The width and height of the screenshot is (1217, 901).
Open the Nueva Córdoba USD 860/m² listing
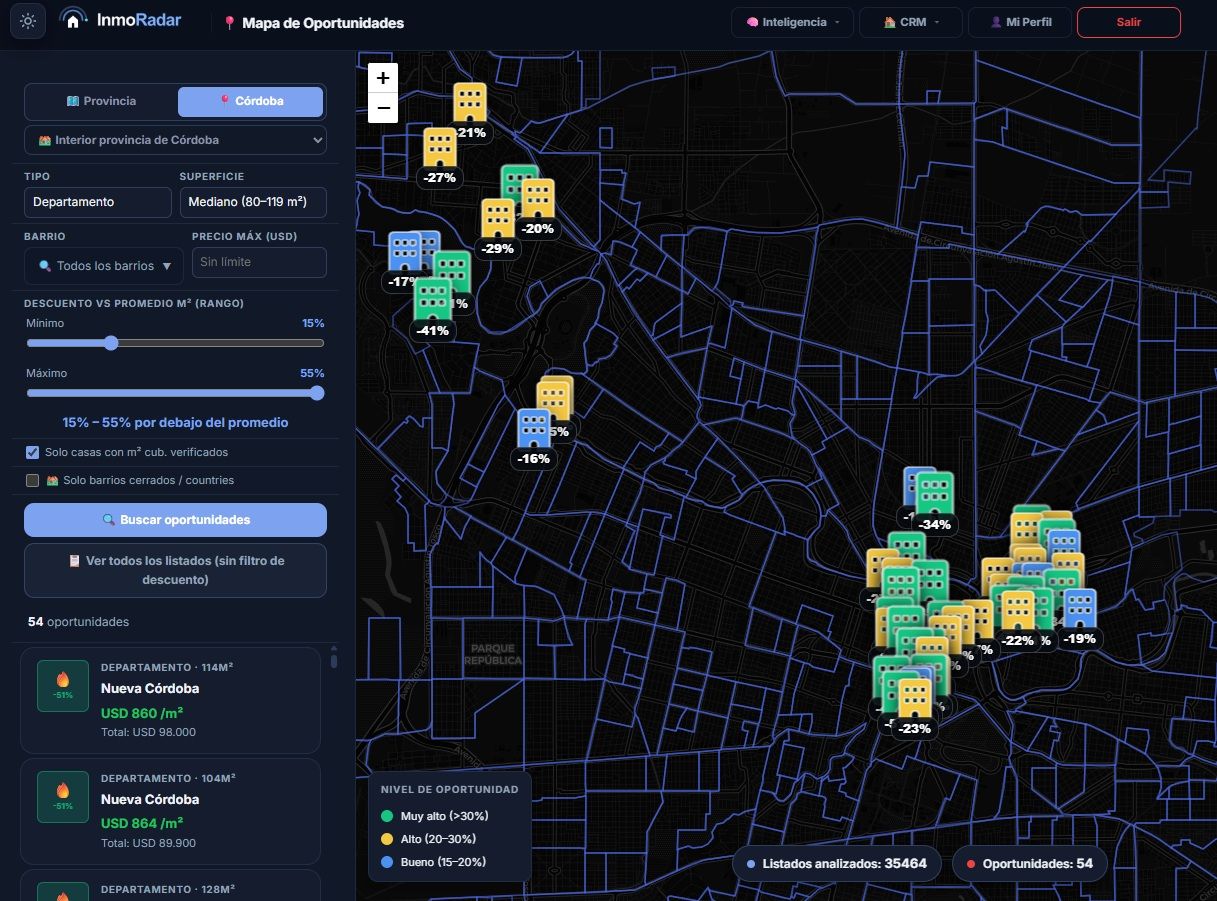170,700
